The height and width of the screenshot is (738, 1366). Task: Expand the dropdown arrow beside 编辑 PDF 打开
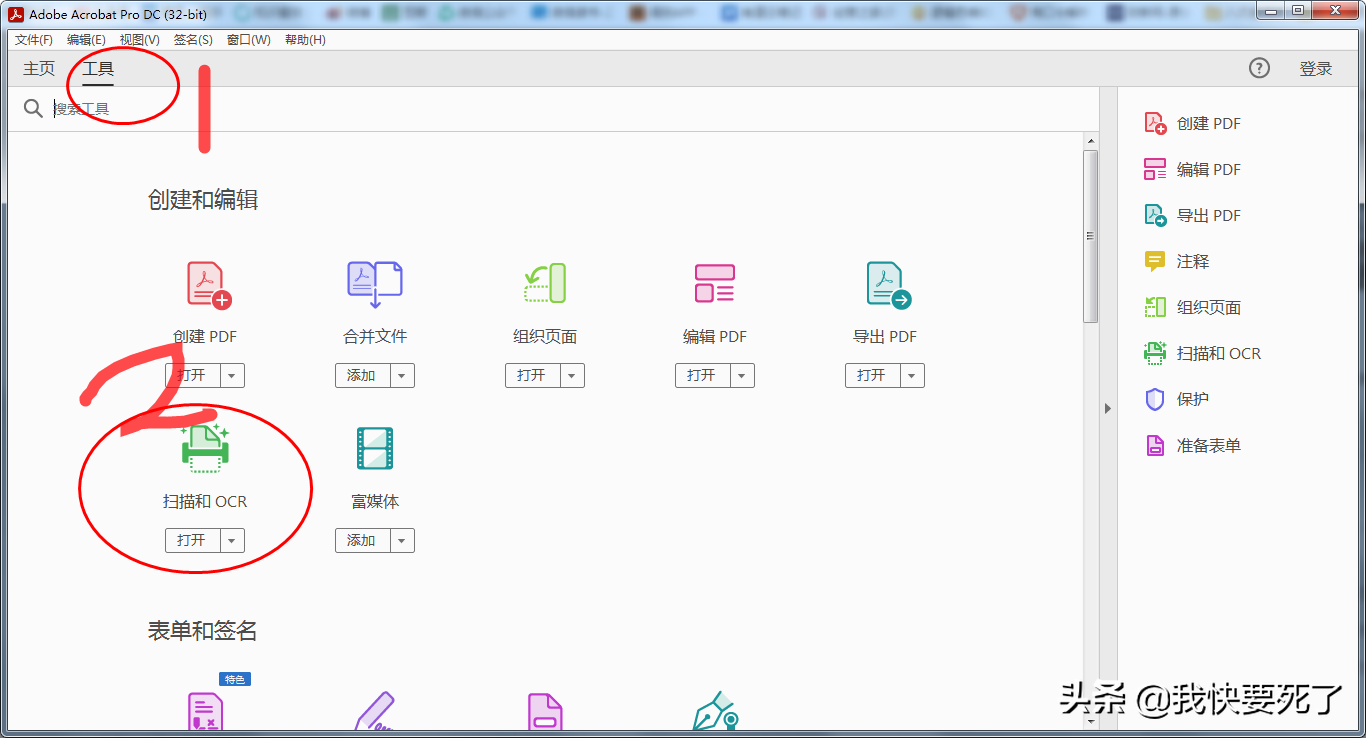click(742, 375)
